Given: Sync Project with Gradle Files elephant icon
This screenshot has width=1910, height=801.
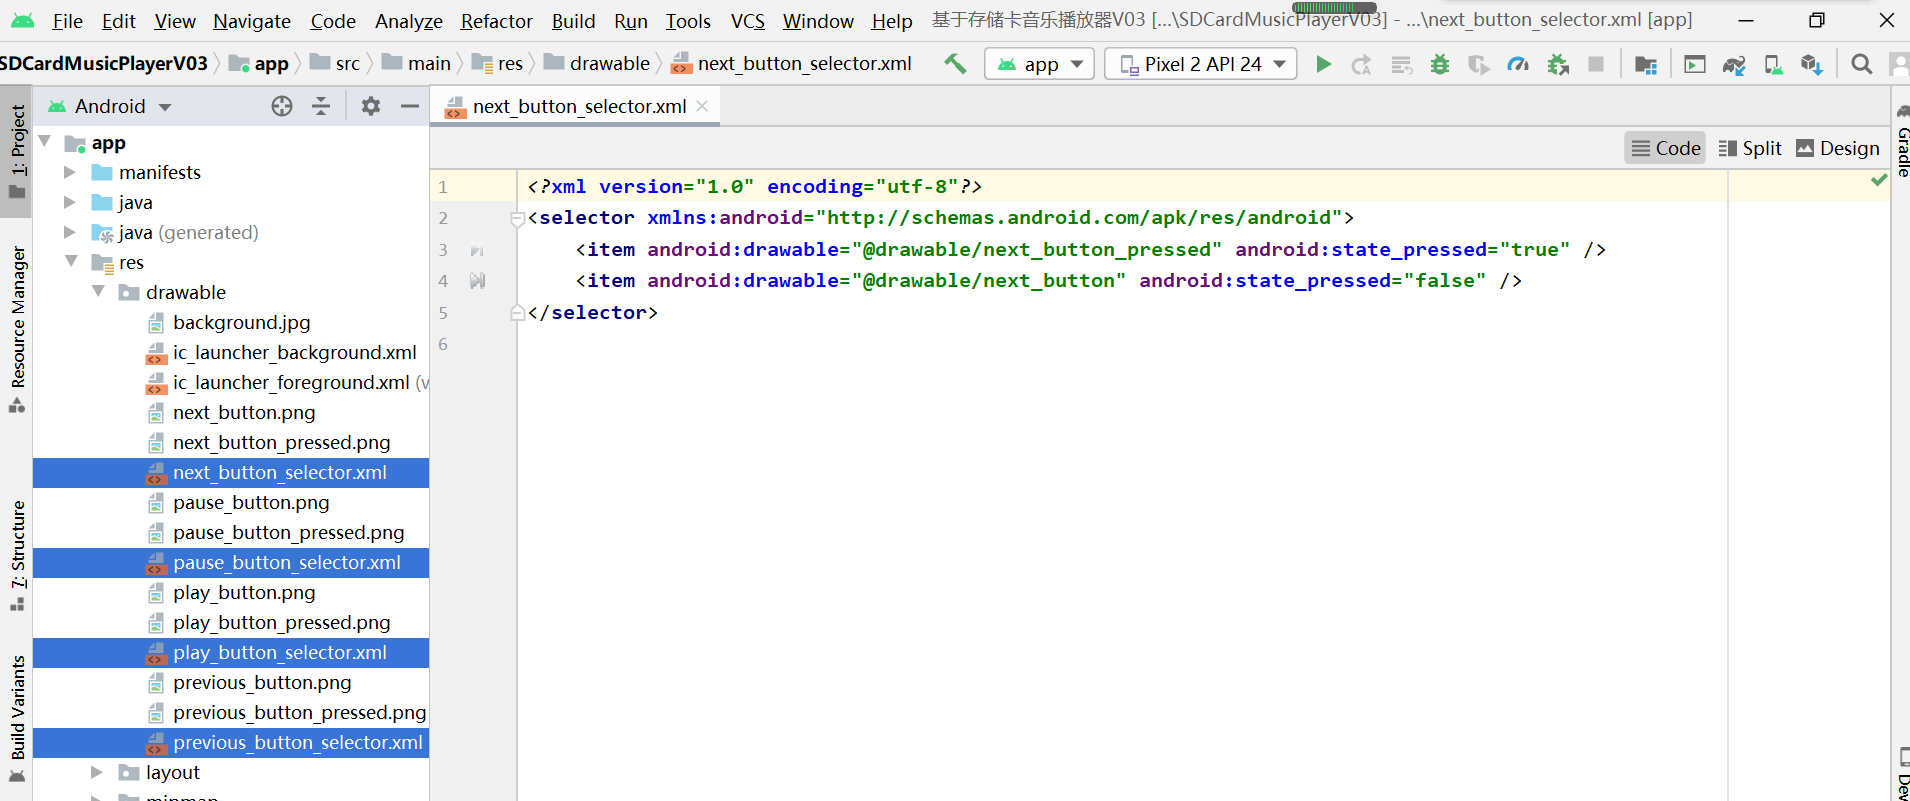Looking at the screenshot, I should [x=1734, y=65].
